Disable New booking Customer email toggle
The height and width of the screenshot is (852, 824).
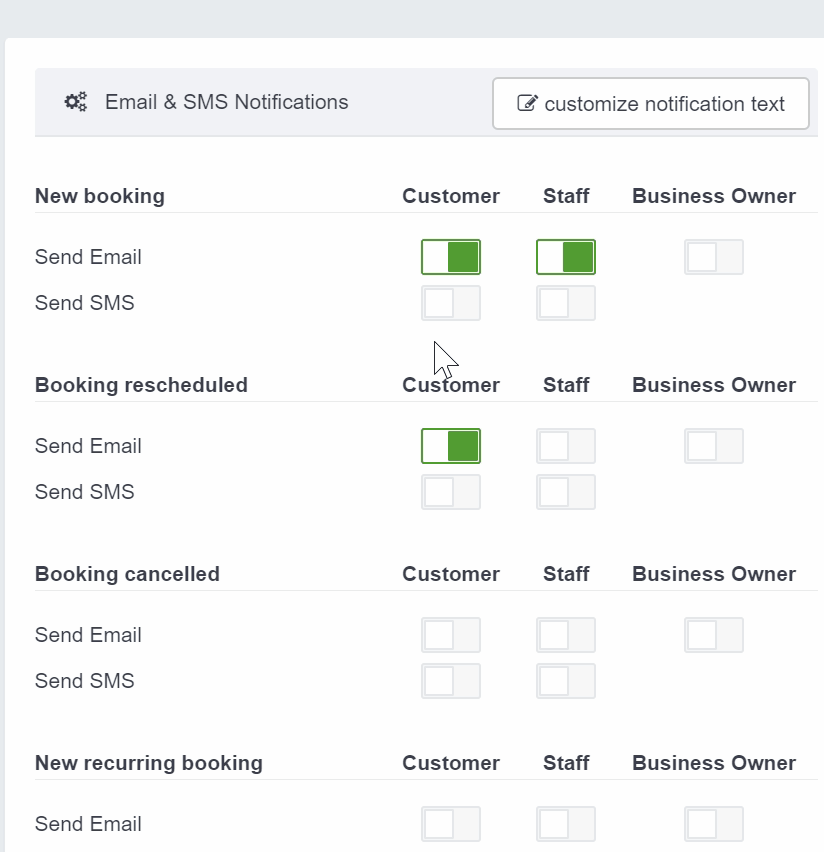(x=451, y=257)
